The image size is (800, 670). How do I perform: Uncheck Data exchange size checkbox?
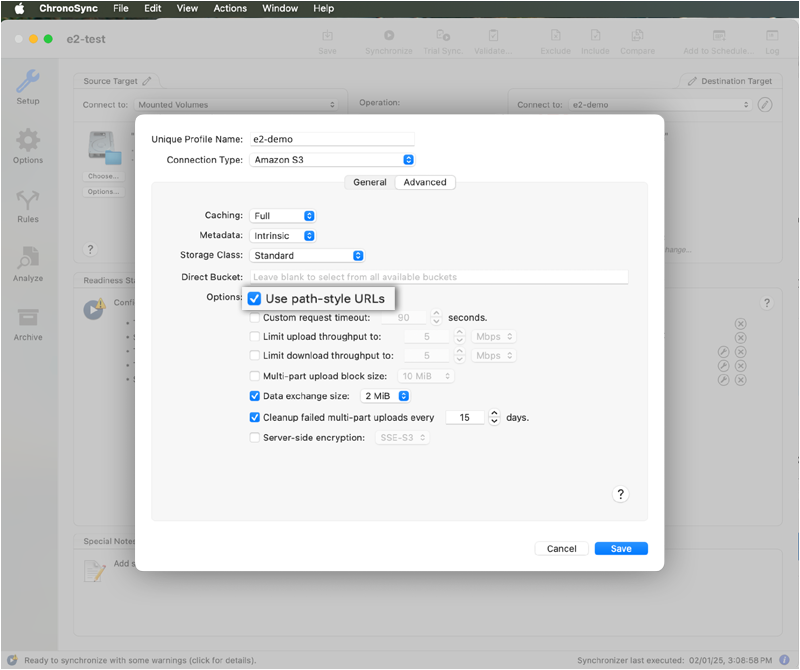click(x=255, y=396)
